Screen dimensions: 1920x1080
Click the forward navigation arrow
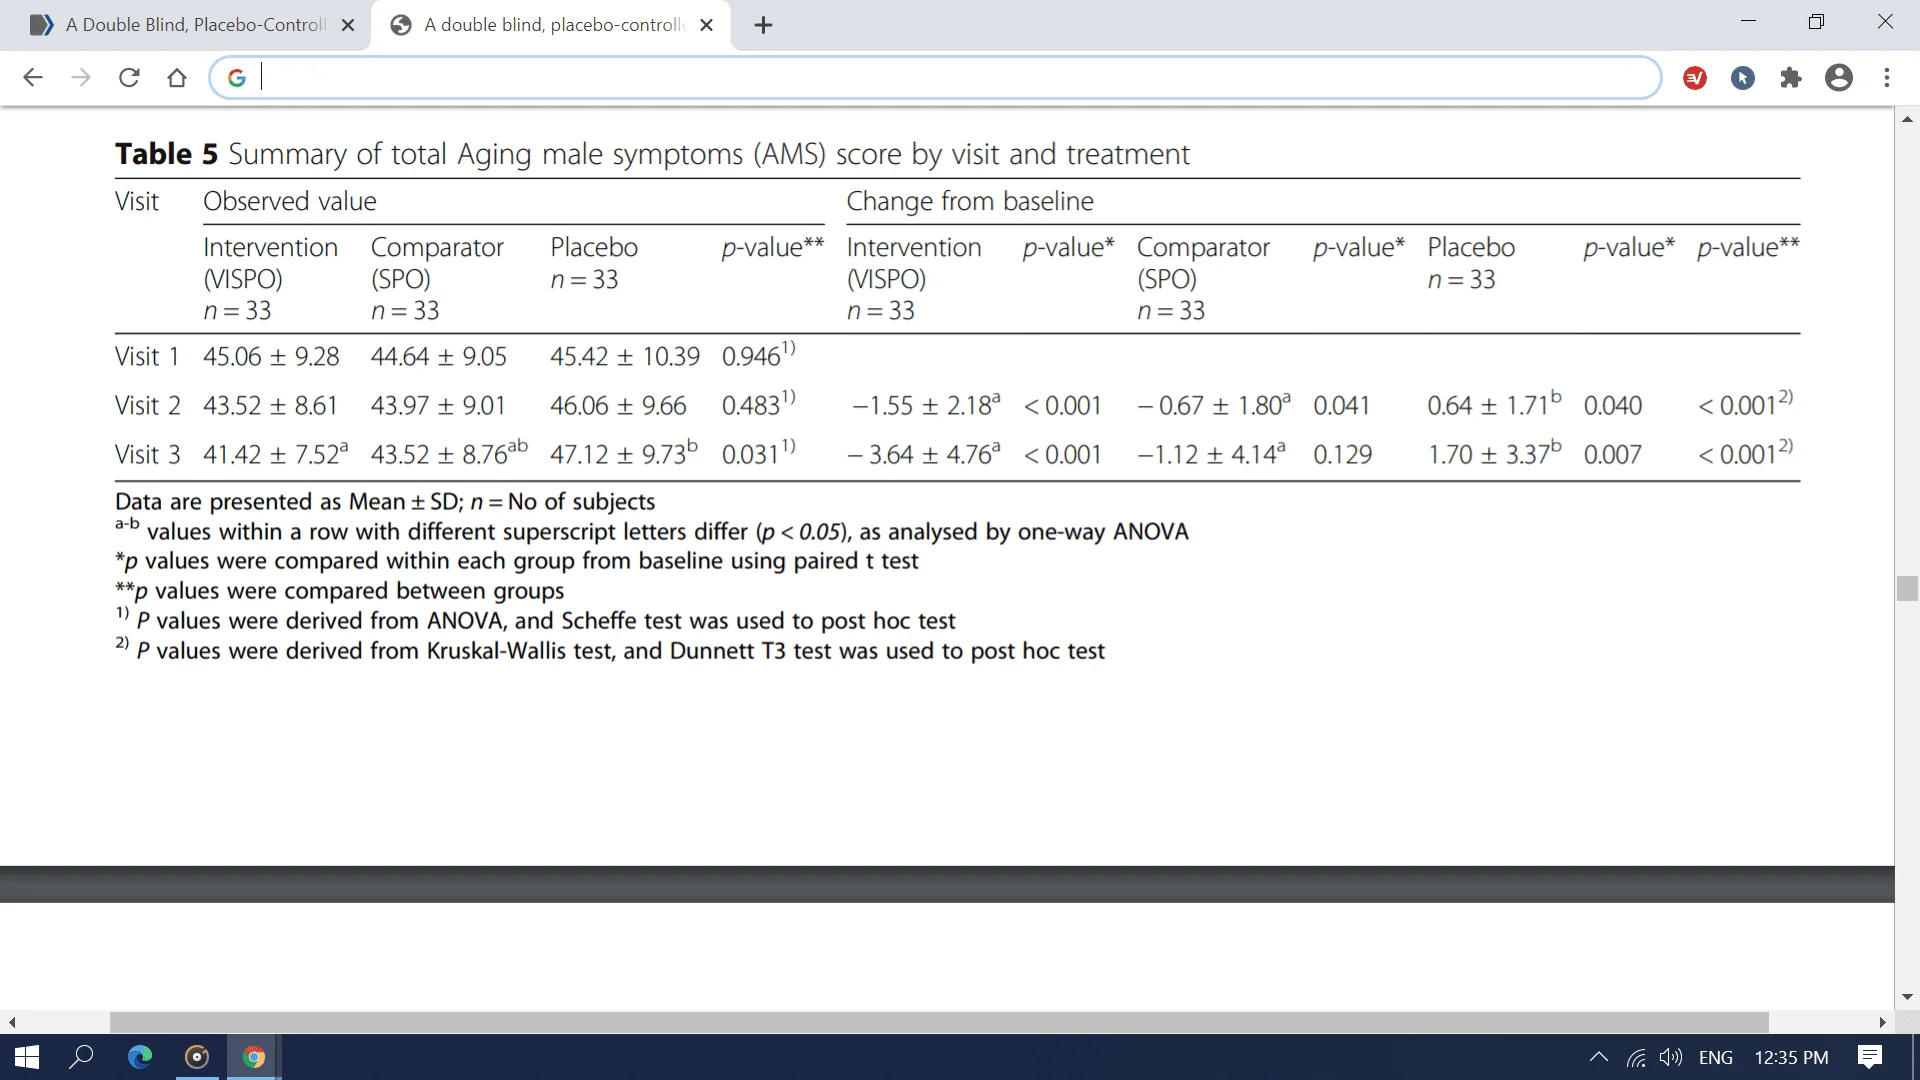[81, 78]
